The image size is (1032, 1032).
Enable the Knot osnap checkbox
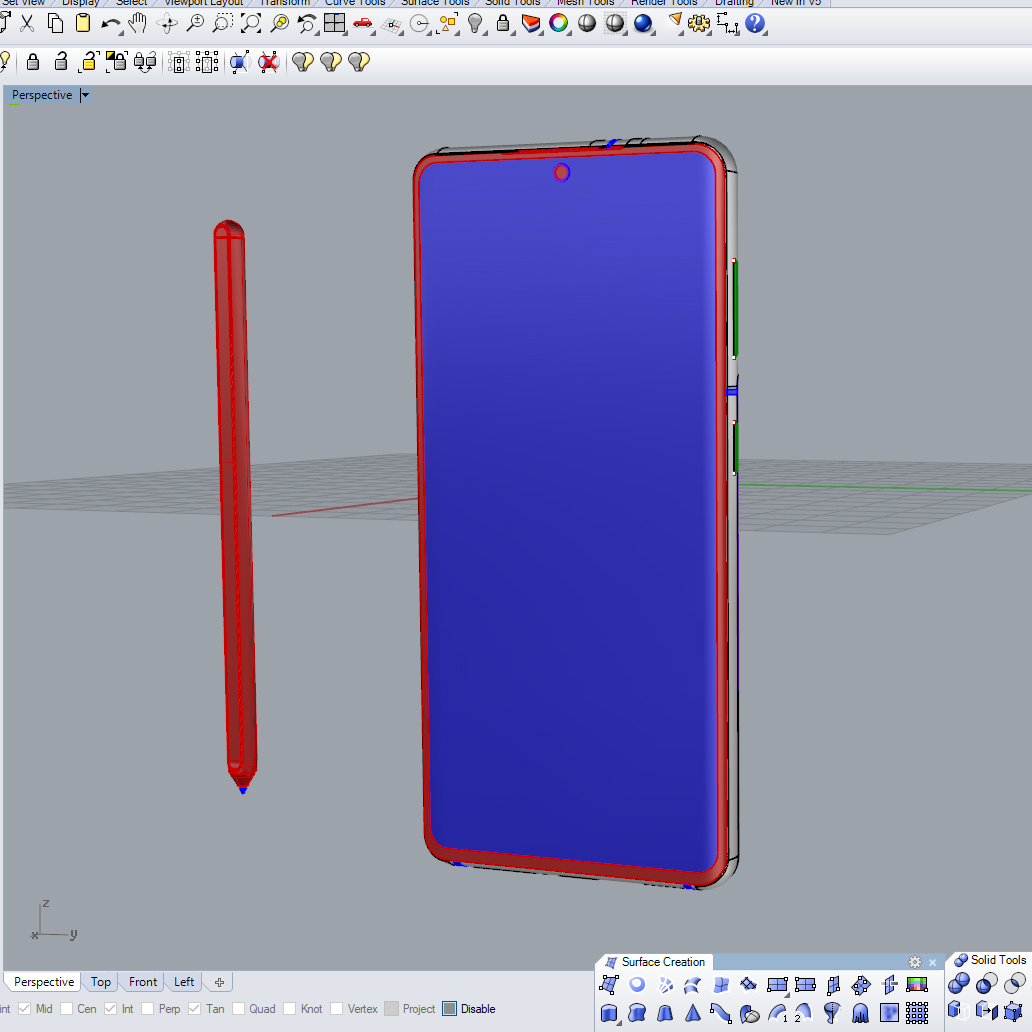tap(290, 1009)
